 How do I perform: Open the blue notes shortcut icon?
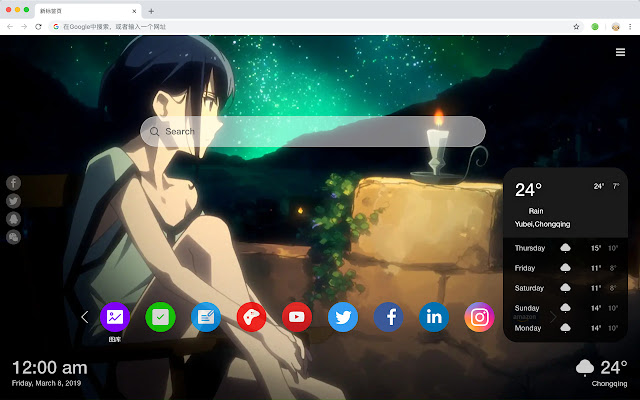click(206, 317)
